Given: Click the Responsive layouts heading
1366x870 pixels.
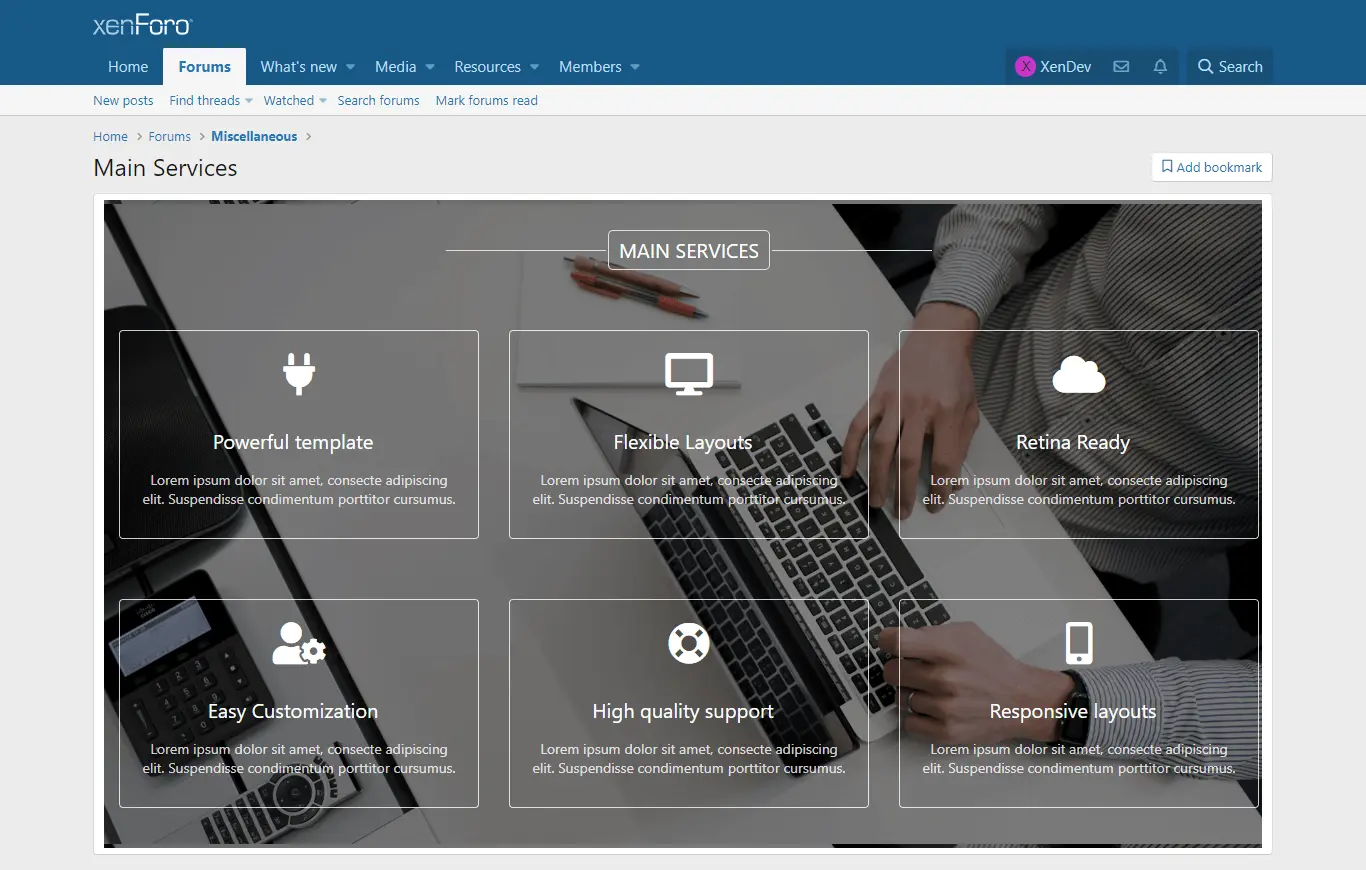Looking at the screenshot, I should (x=1073, y=711).
